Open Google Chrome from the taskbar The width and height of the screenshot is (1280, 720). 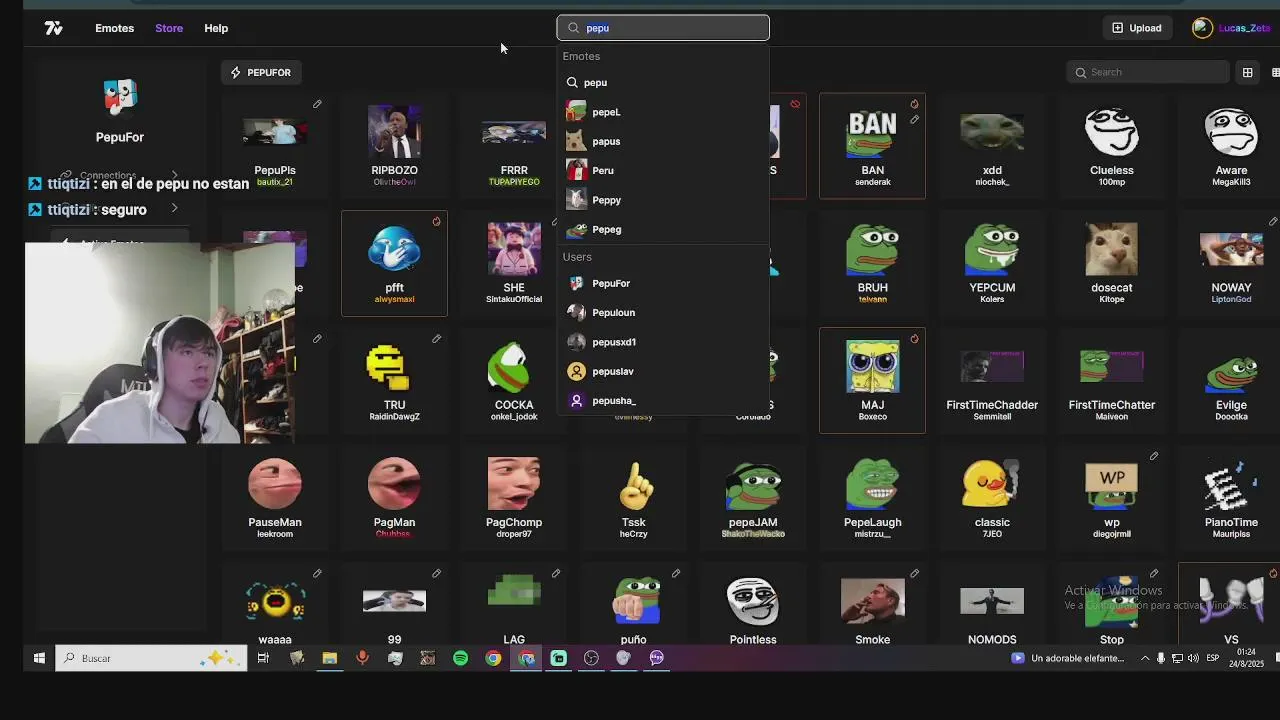tap(493, 658)
